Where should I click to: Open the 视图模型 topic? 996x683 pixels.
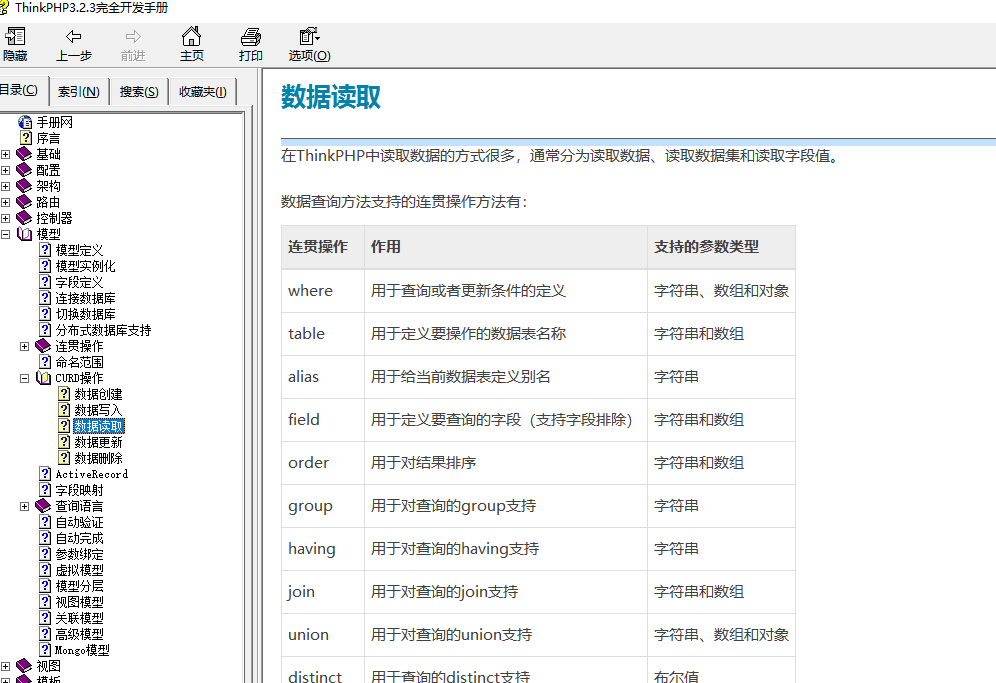pos(79,602)
